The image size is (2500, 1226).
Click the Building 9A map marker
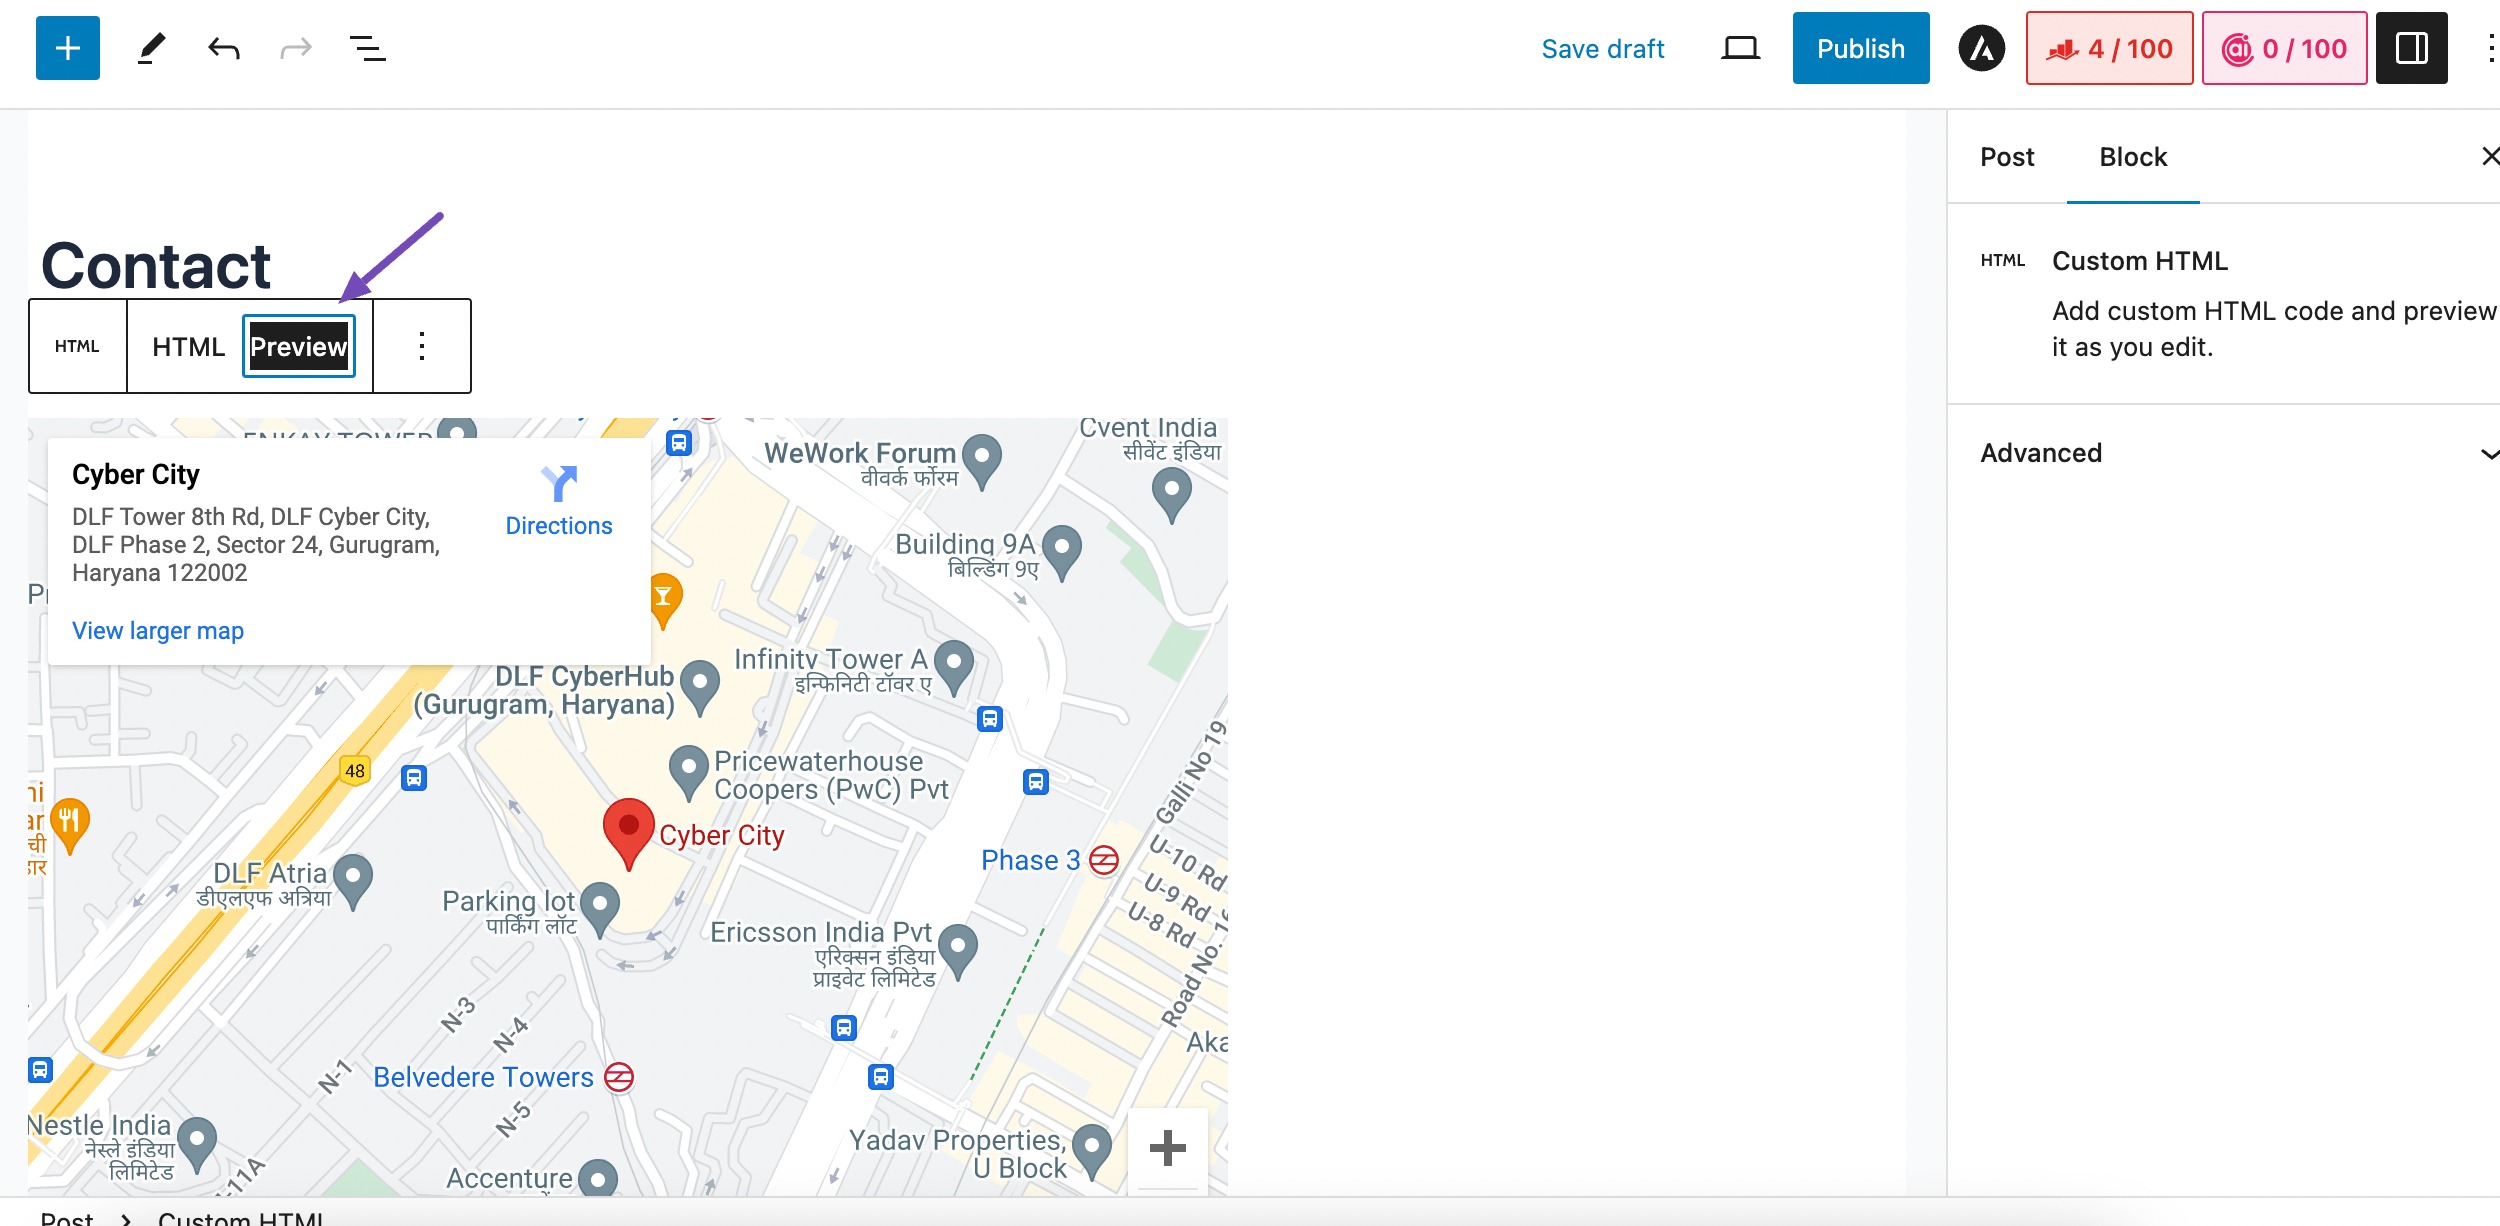(x=1062, y=552)
